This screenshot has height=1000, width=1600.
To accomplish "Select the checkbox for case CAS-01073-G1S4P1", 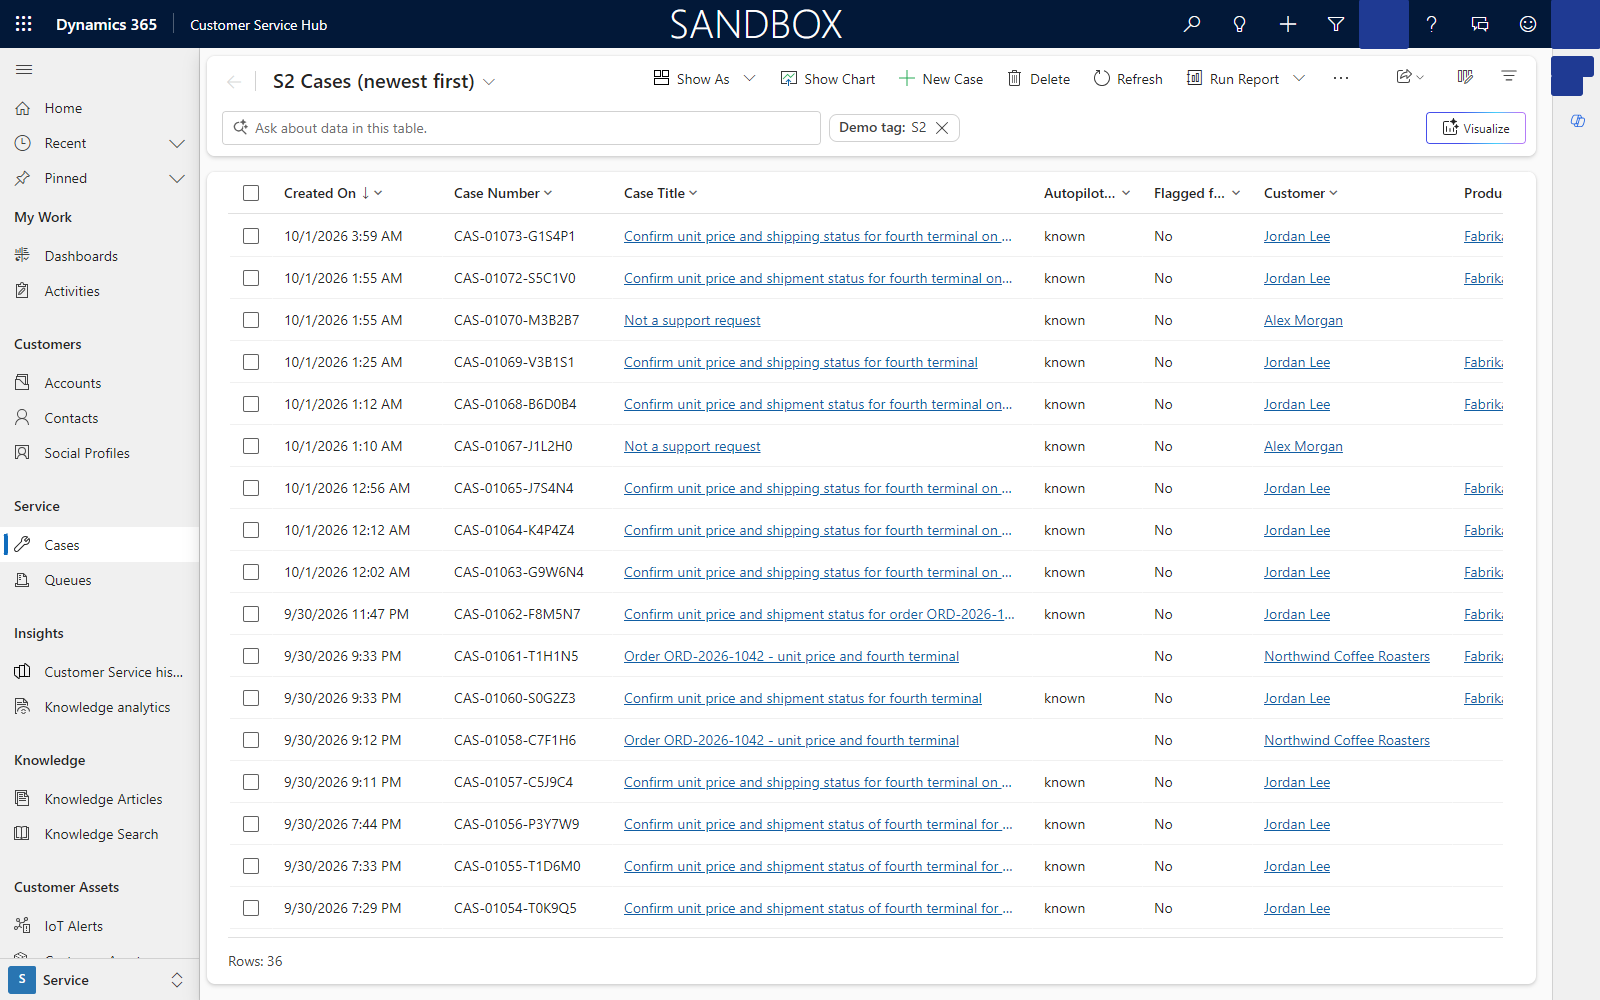I will tap(251, 236).
